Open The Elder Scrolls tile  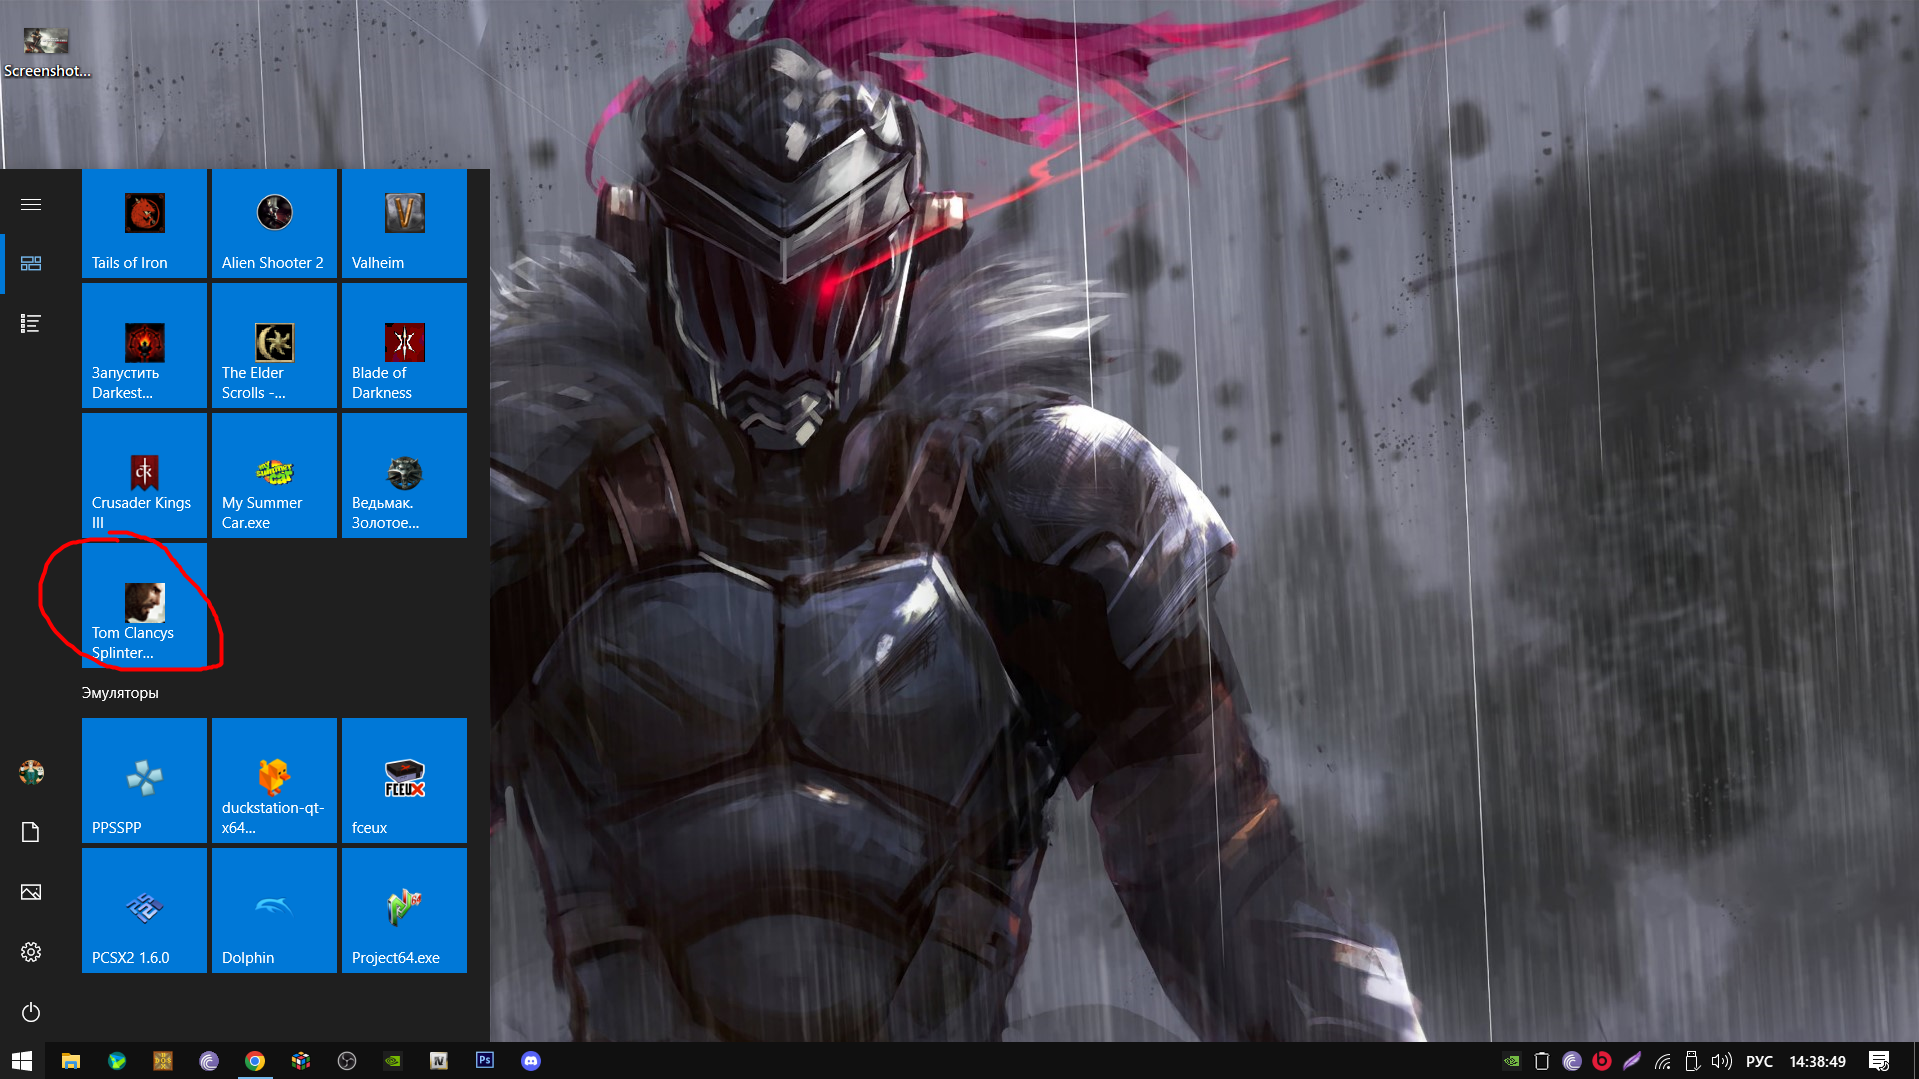pyautogui.click(x=274, y=345)
